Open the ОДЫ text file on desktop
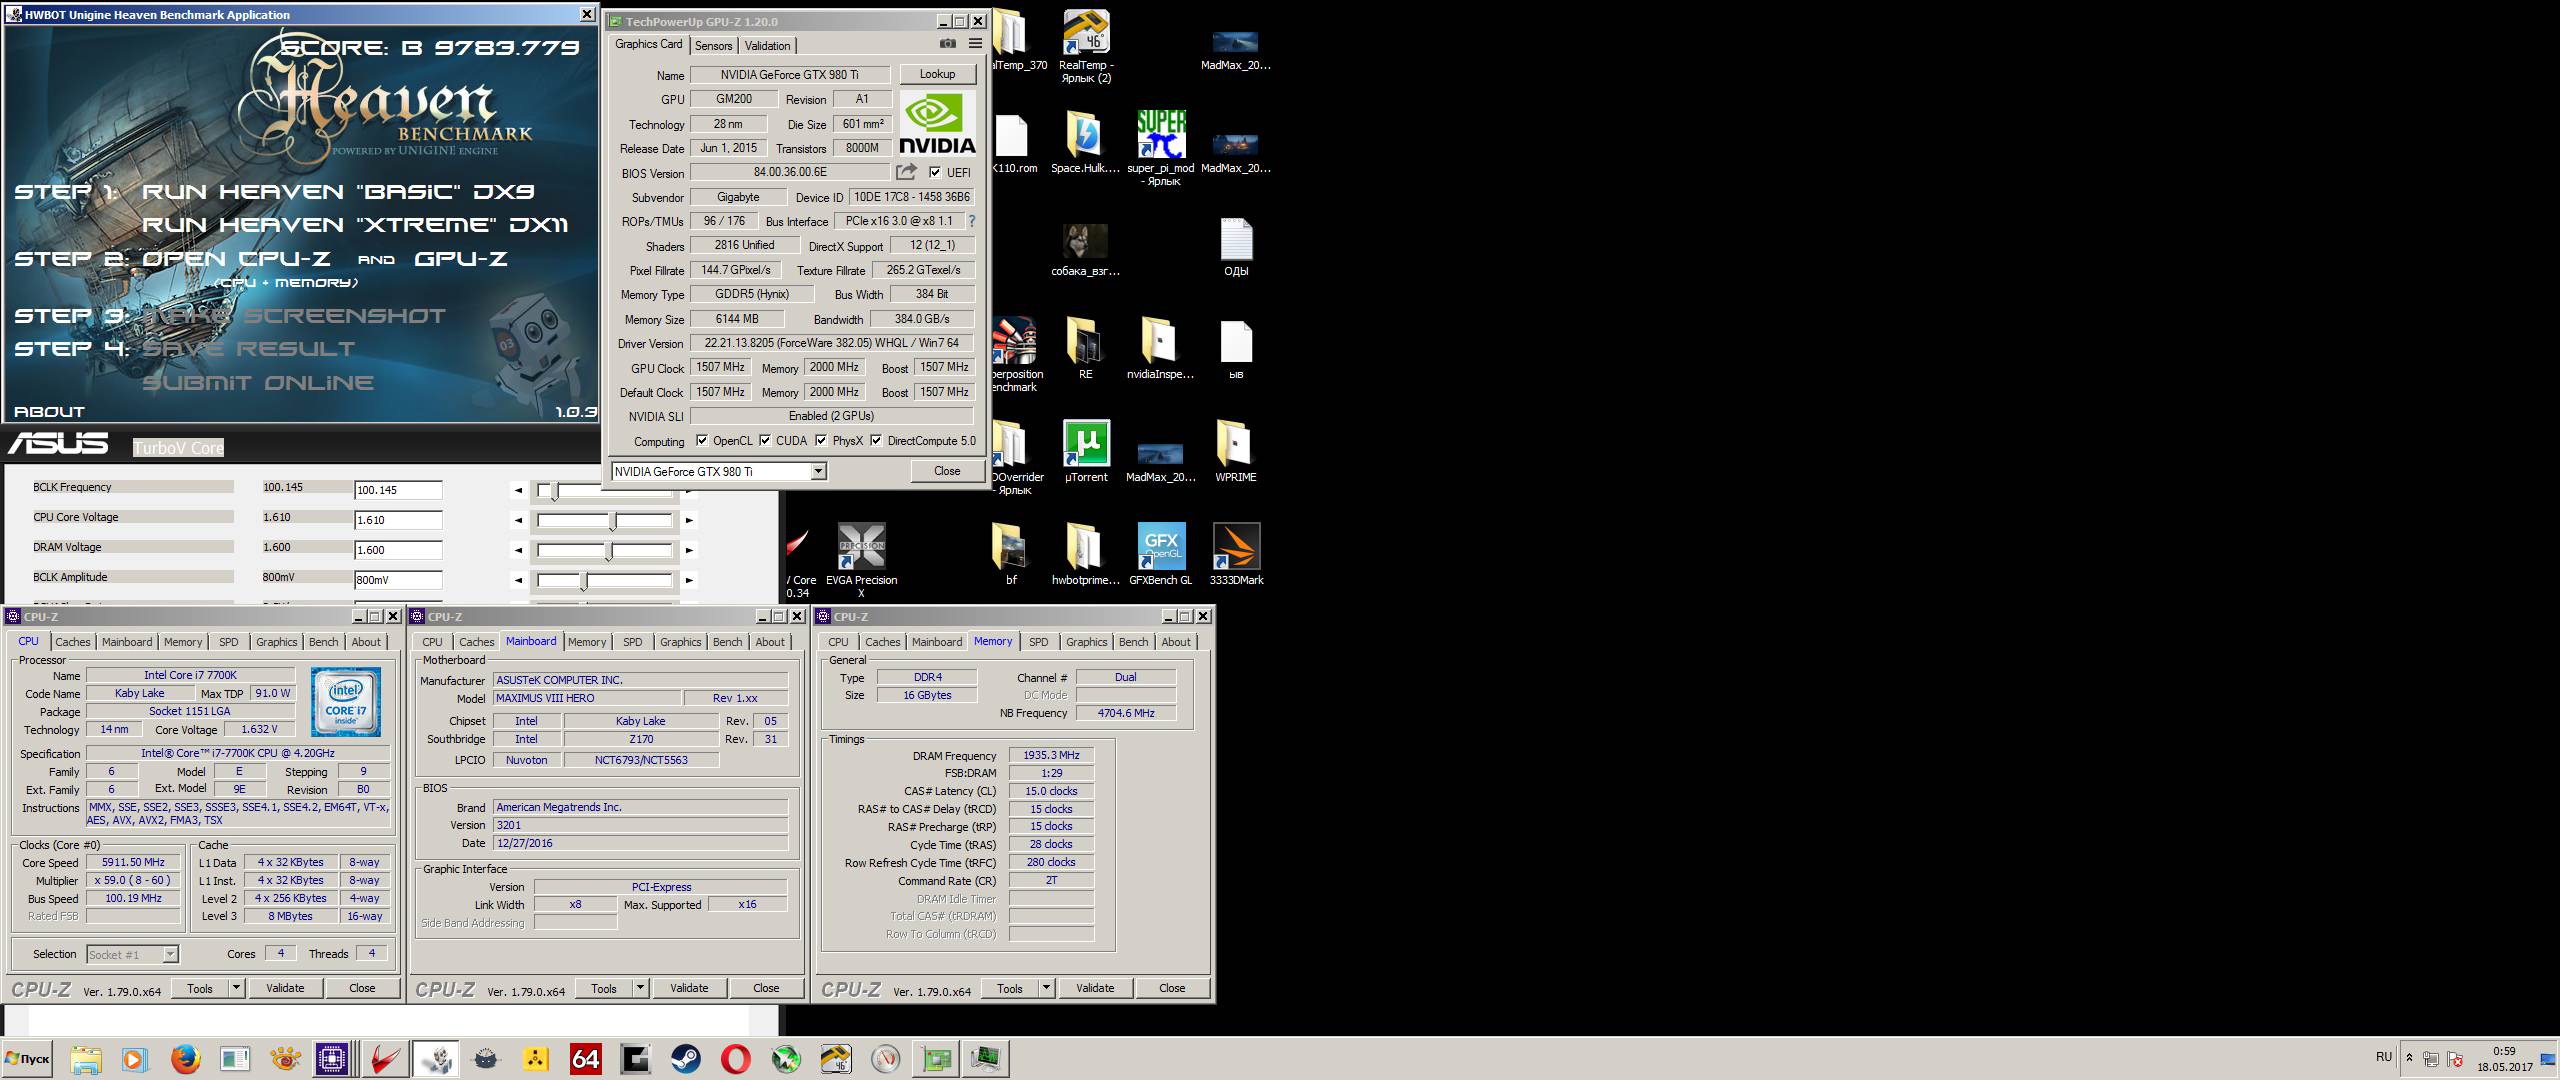The image size is (2560, 1080). 1236,247
